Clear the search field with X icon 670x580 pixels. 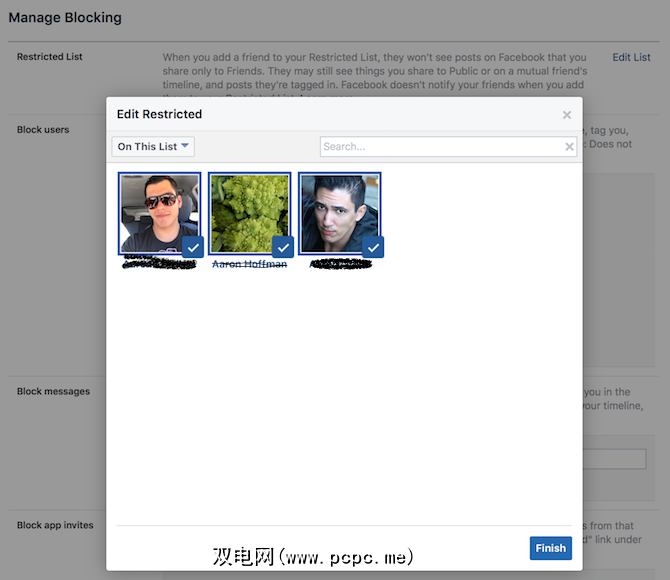click(569, 147)
